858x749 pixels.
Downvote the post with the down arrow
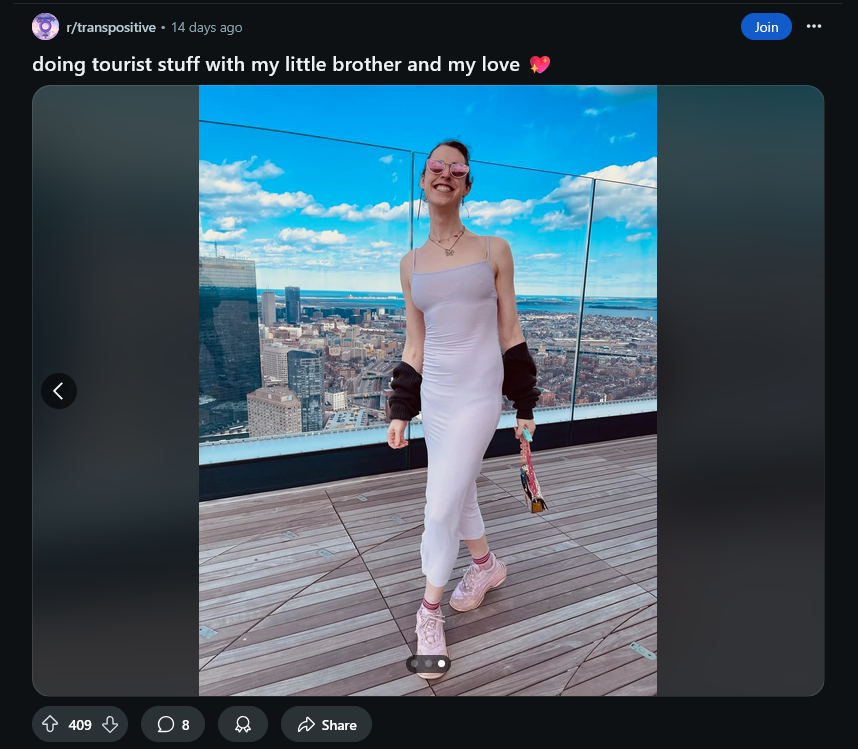pos(110,724)
